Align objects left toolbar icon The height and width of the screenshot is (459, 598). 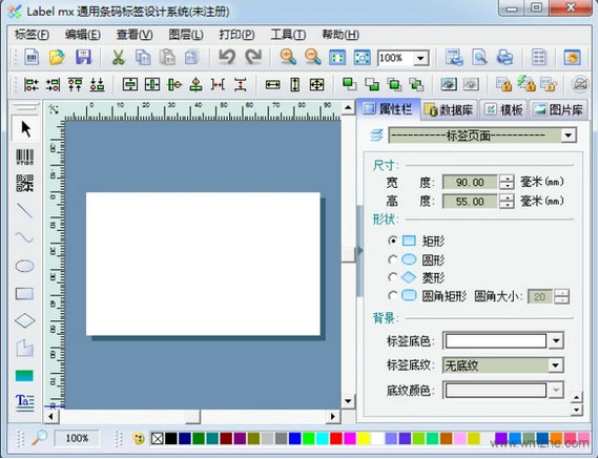coord(31,85)
